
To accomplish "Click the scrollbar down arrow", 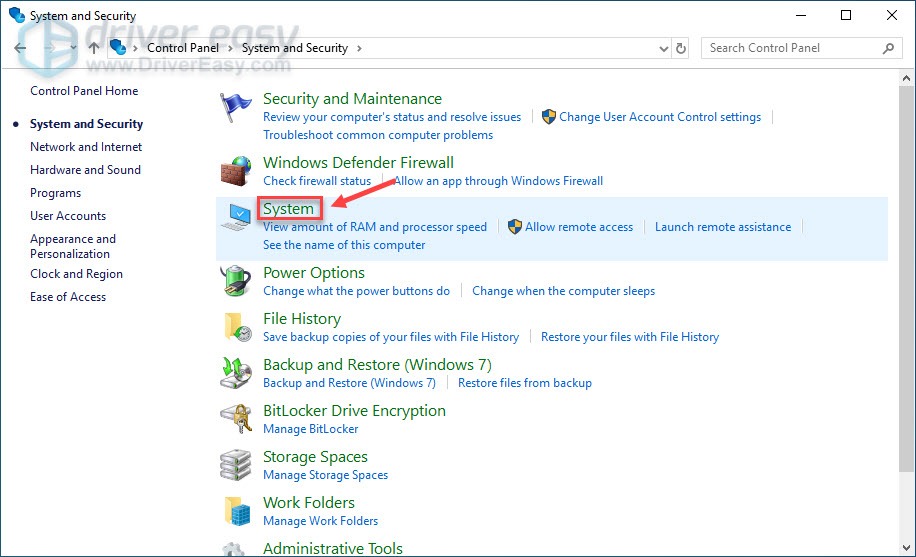I will coord(906,548).
